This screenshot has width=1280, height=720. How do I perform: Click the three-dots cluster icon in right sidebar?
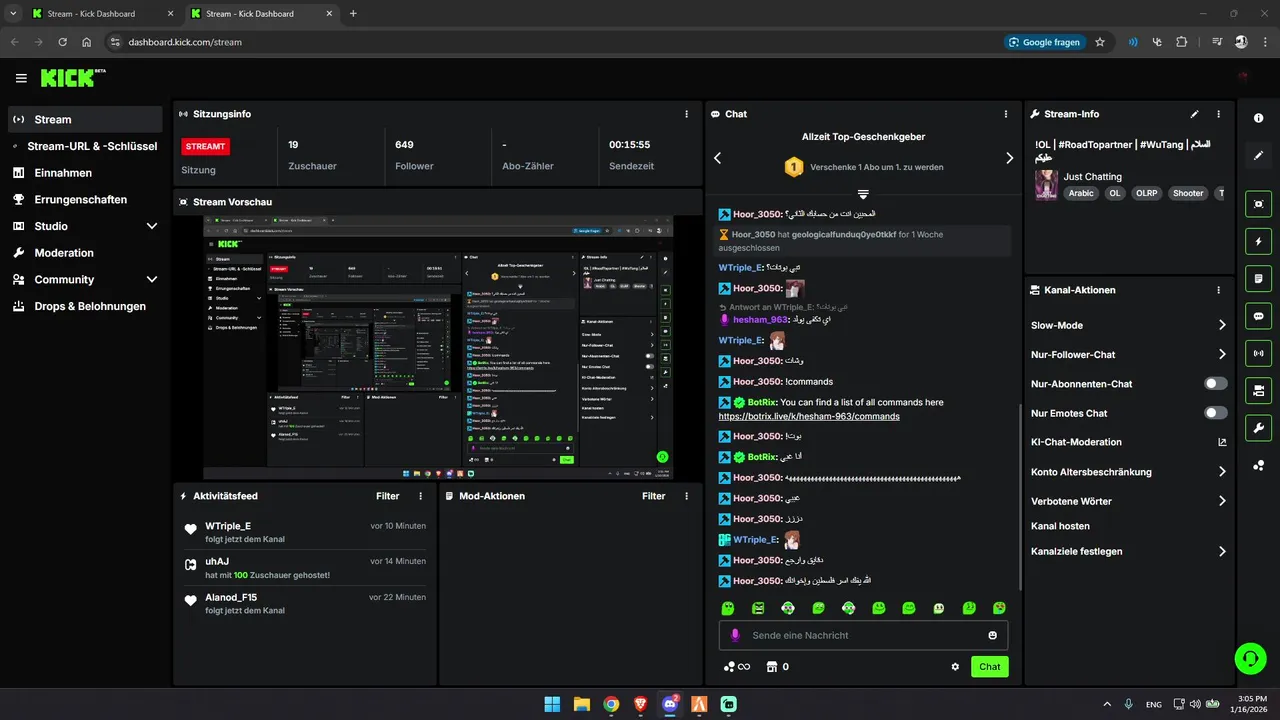1258,466
